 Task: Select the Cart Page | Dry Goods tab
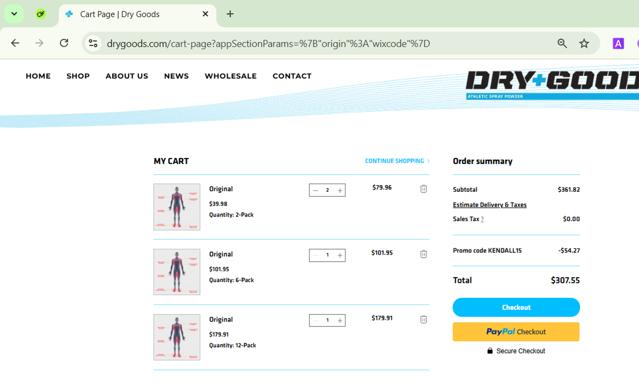[137, 15]
